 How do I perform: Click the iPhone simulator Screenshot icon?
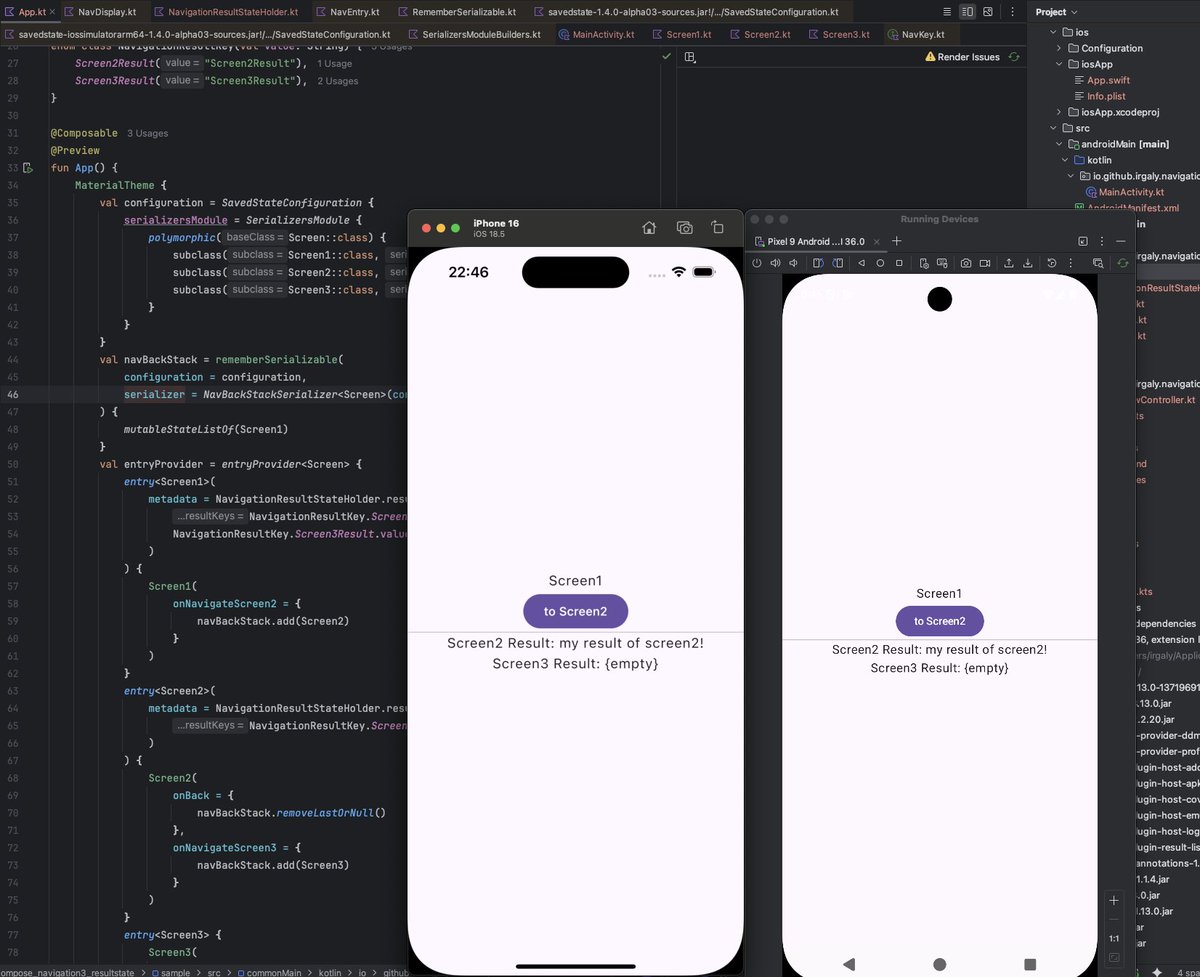(x=684, y=228)
